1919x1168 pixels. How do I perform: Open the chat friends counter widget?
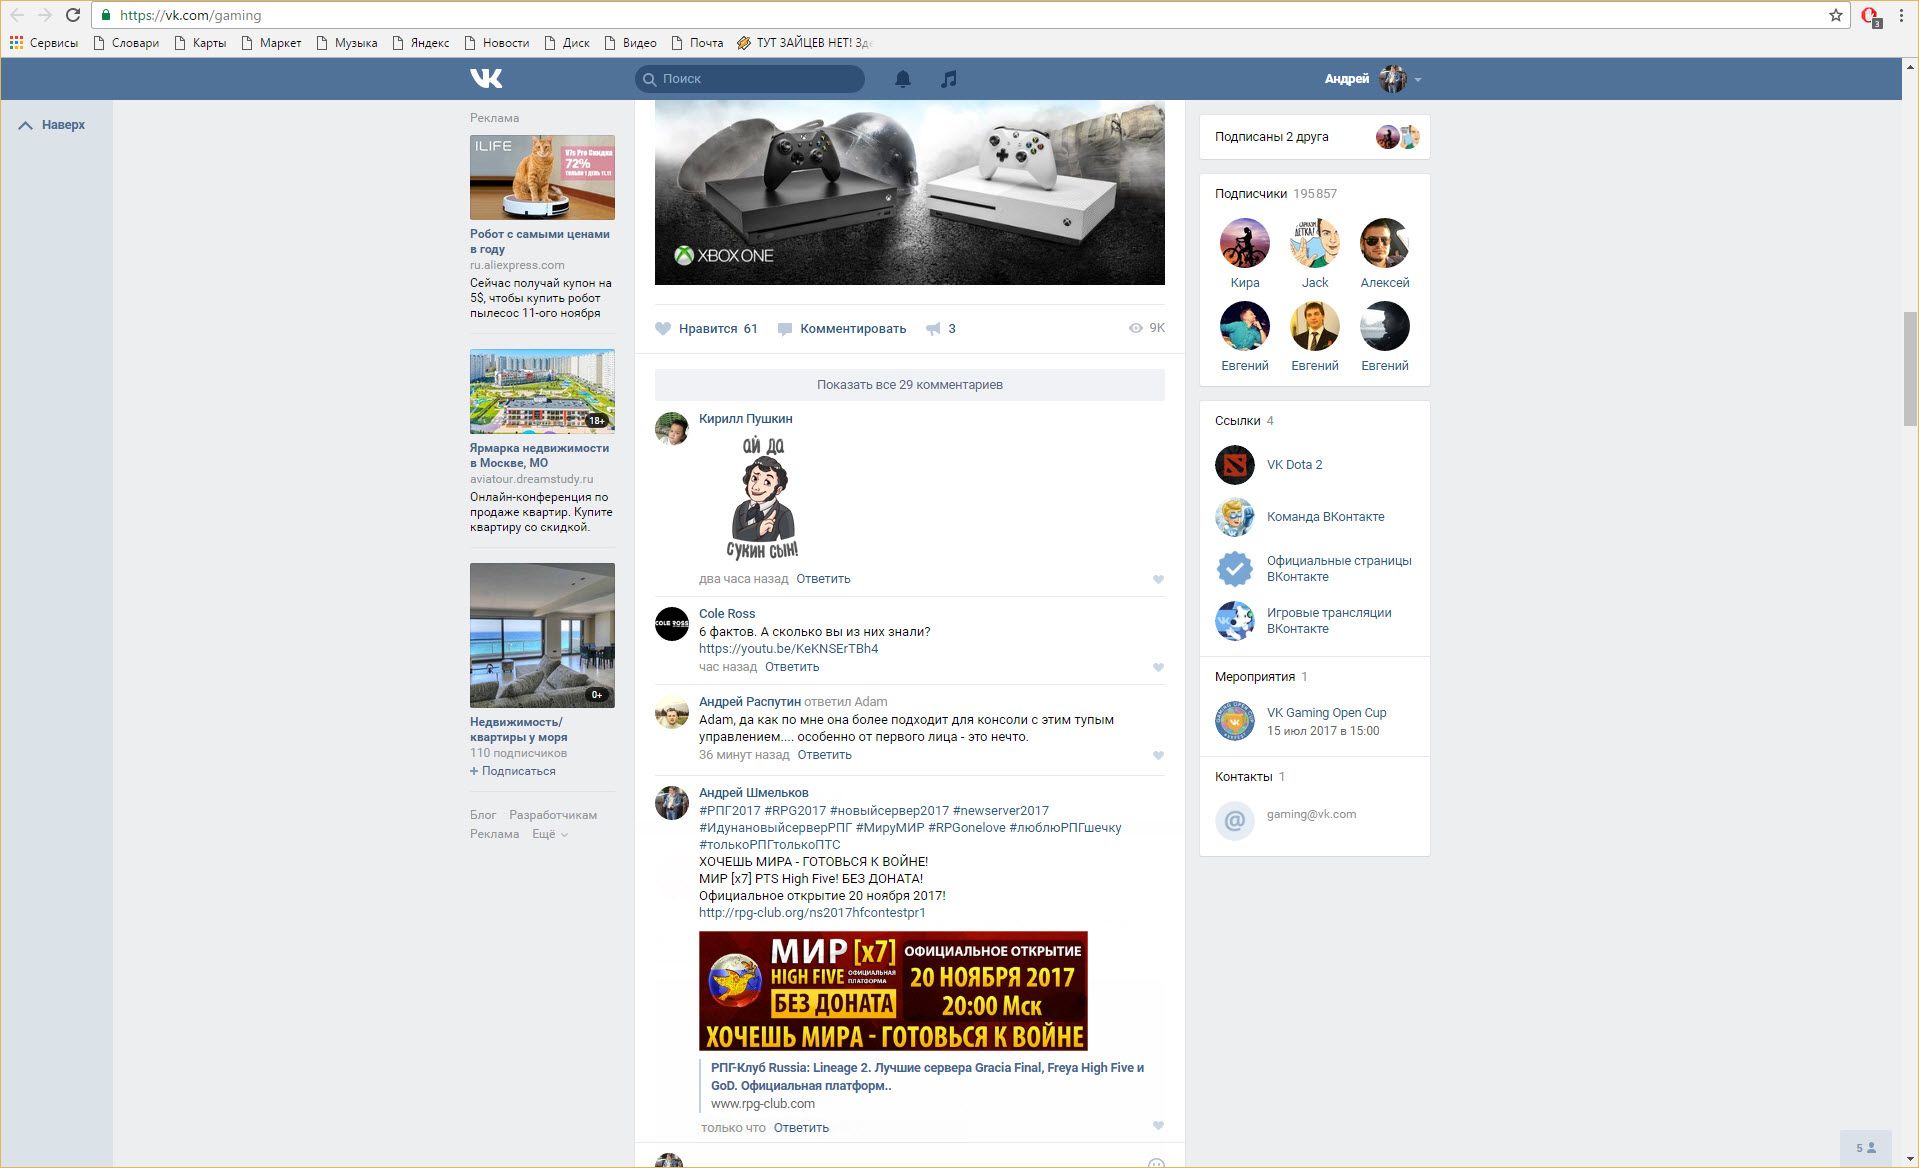[1866, 1147]
